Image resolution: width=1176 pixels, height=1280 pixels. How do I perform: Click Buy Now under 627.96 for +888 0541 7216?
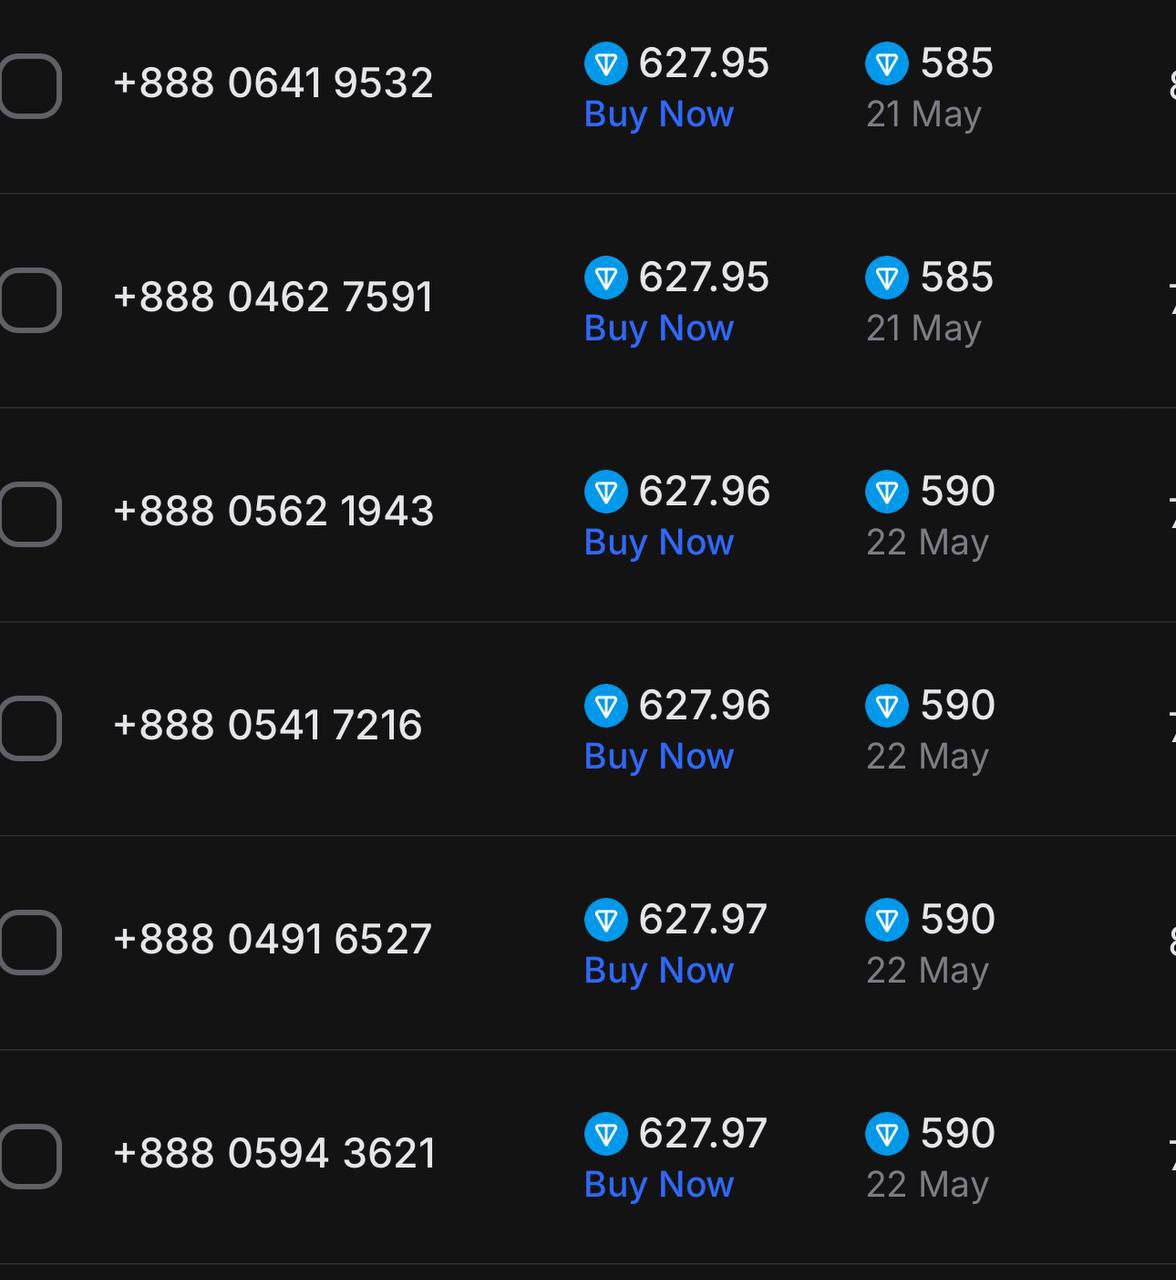pos(659,756)
